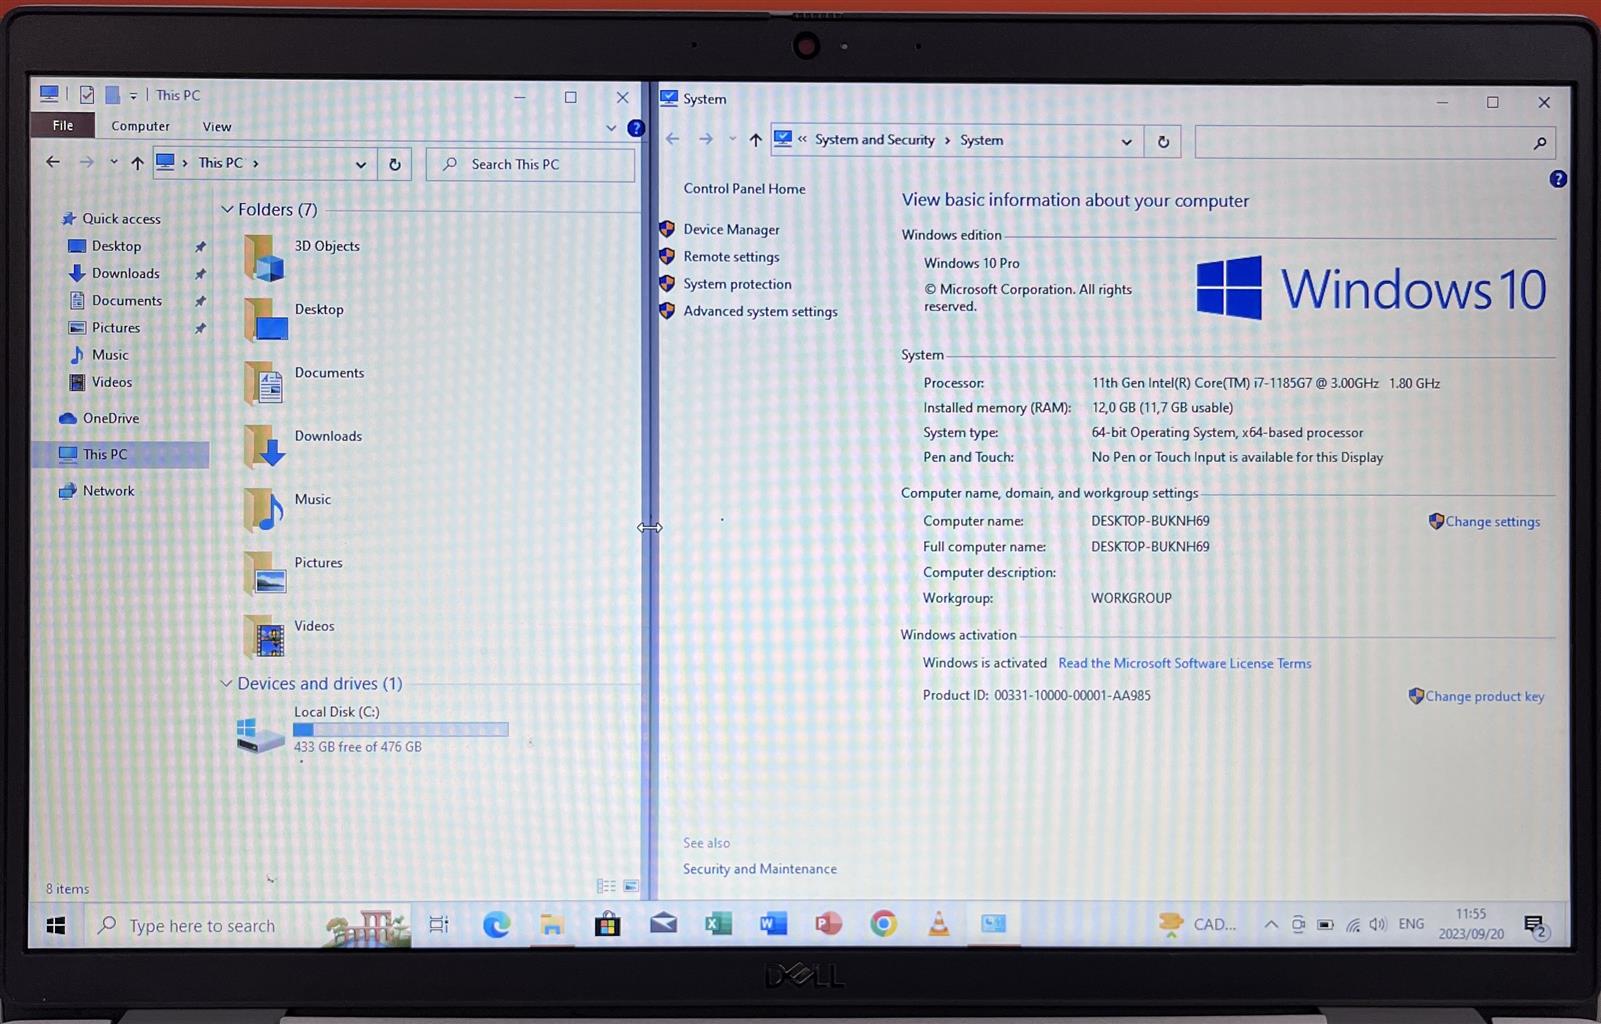Refresh the This PC view

click(x=395, y=165)
